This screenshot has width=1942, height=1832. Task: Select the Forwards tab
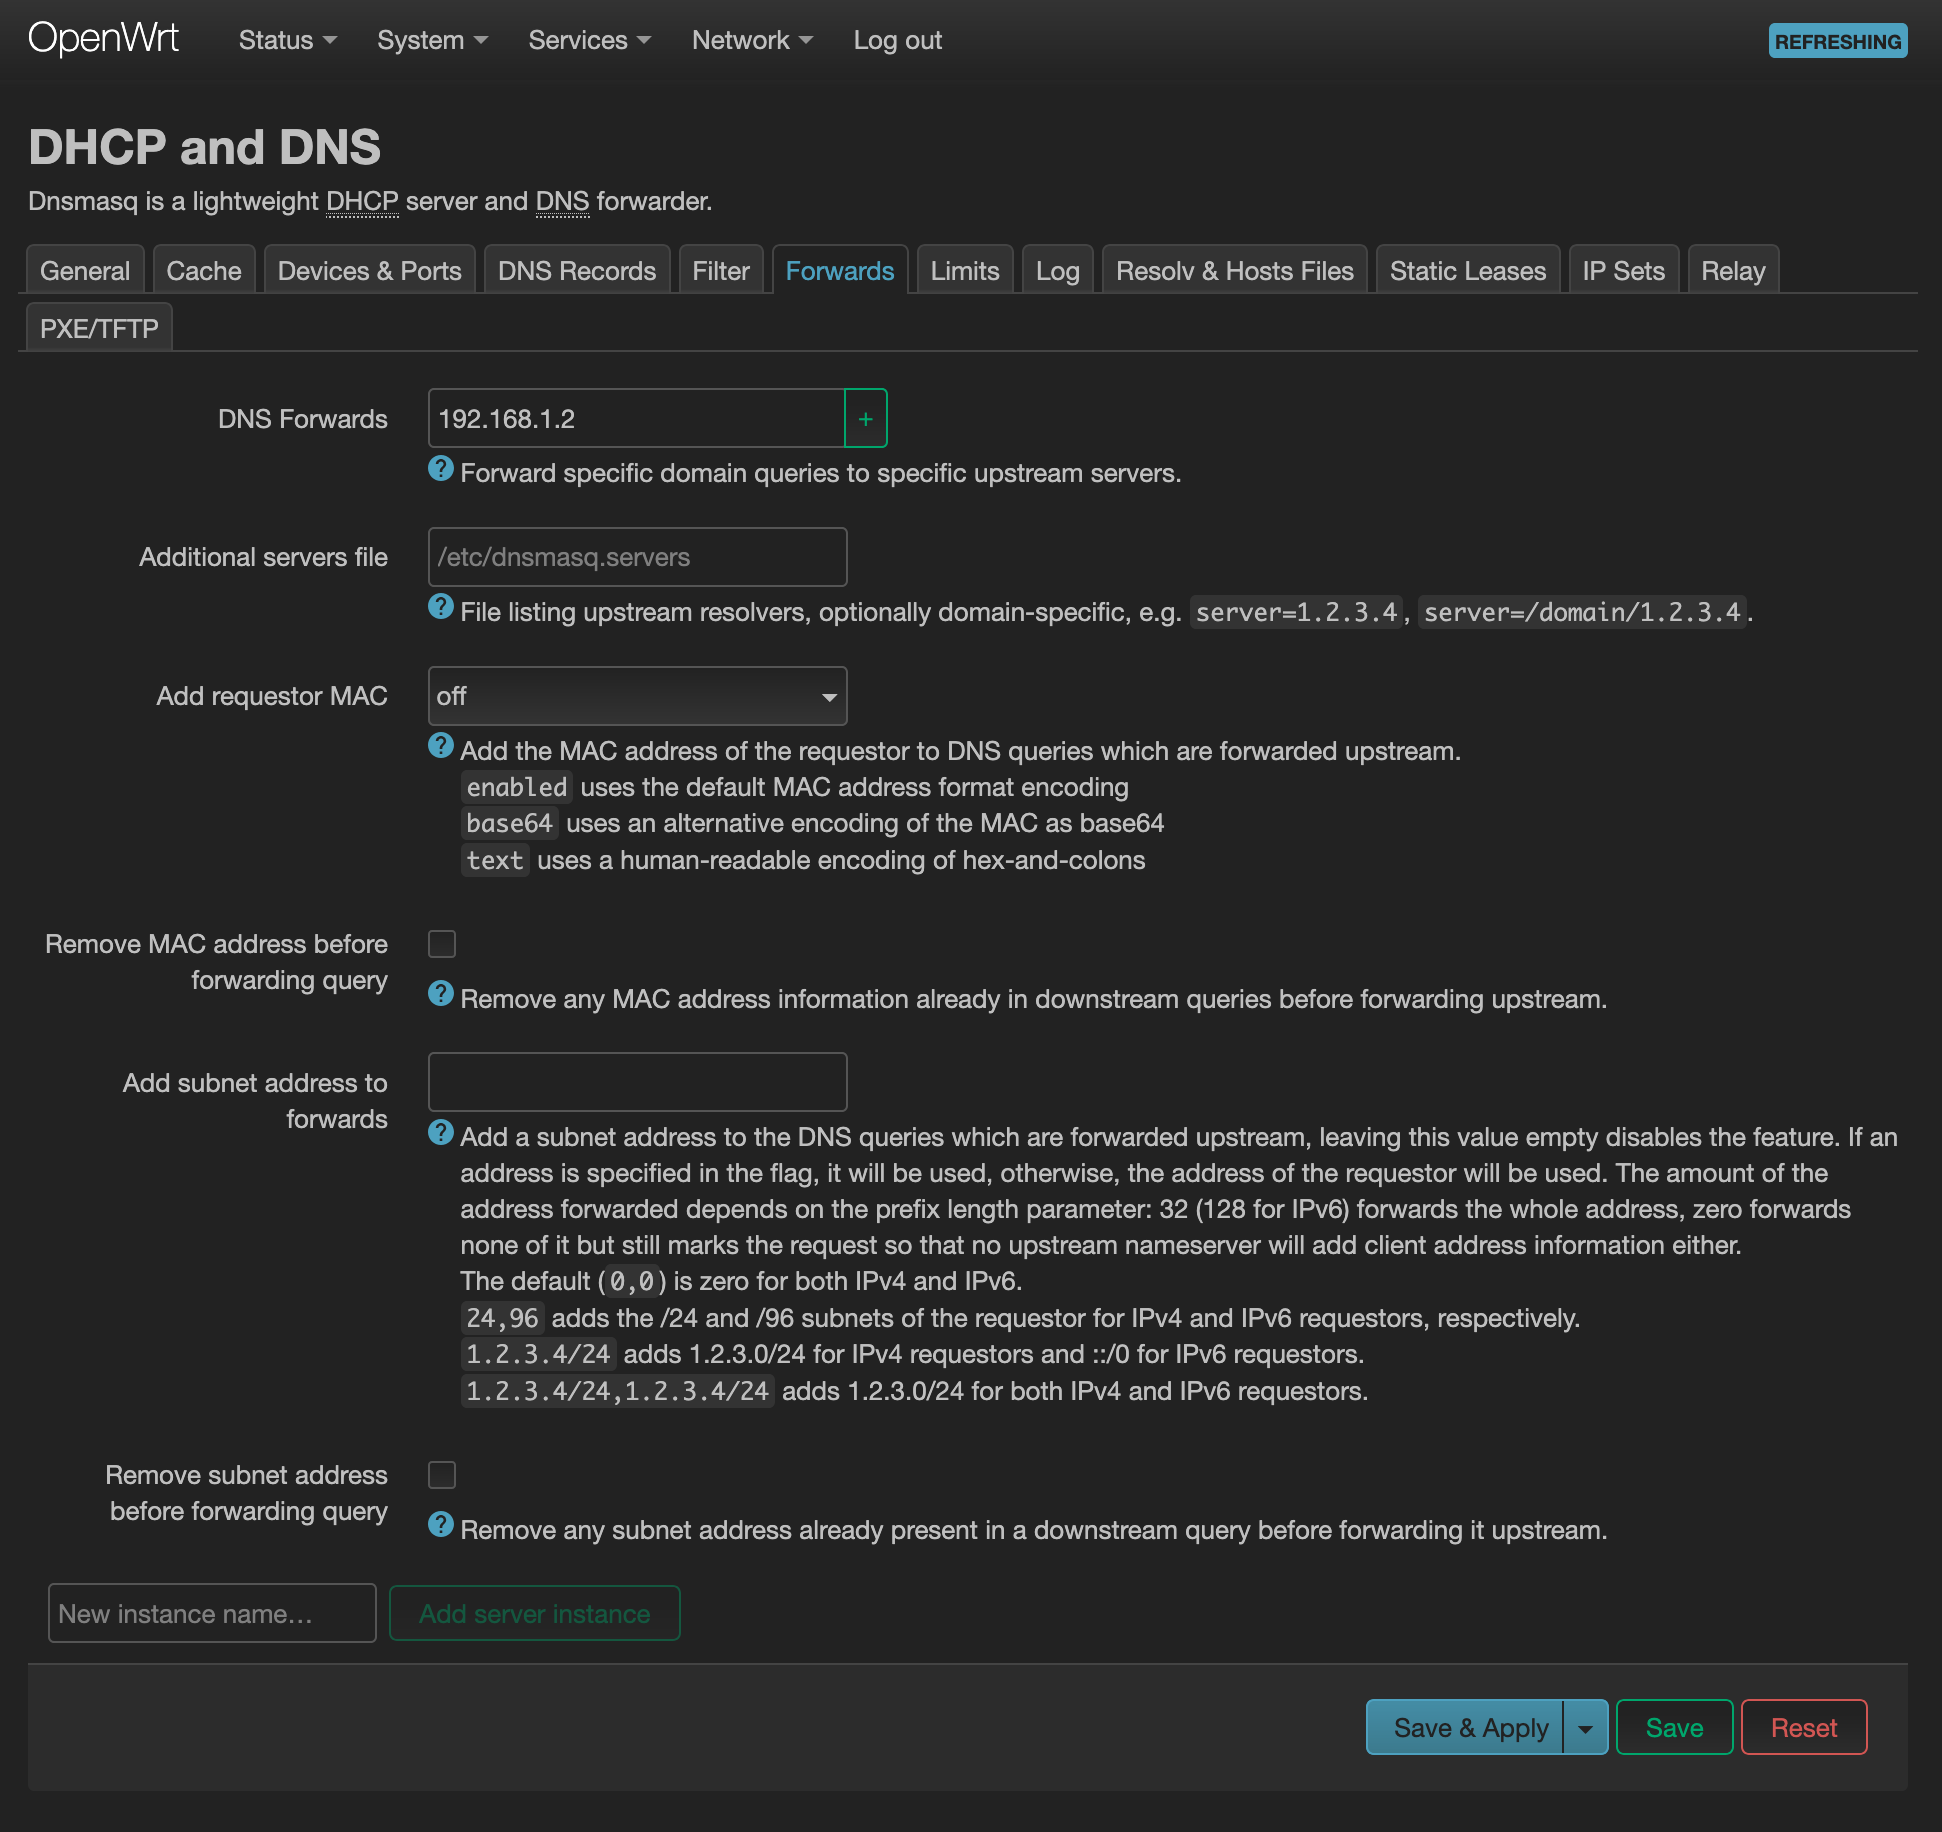tap(840, 271)
